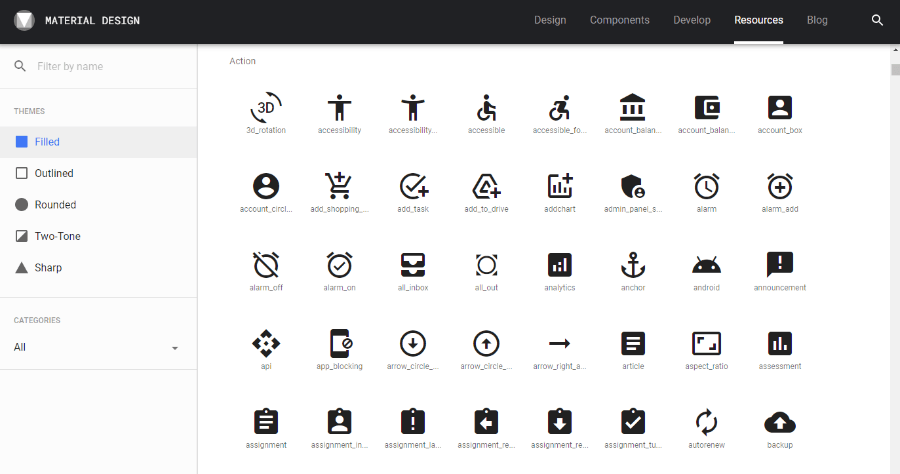900x474 pixels.
Task: Choose the Rounded theme
Action: pos(98,205)
